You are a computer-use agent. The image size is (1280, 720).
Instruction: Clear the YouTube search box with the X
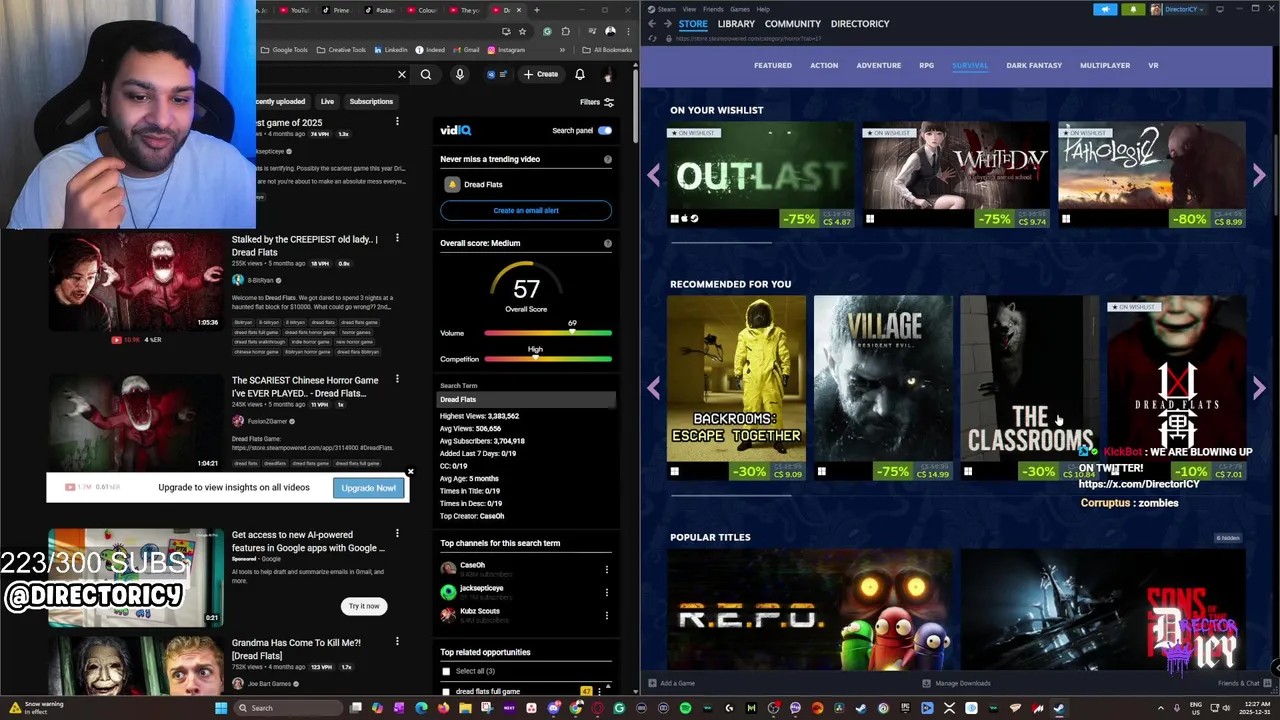pyautogui.click(x=402, y=74)
